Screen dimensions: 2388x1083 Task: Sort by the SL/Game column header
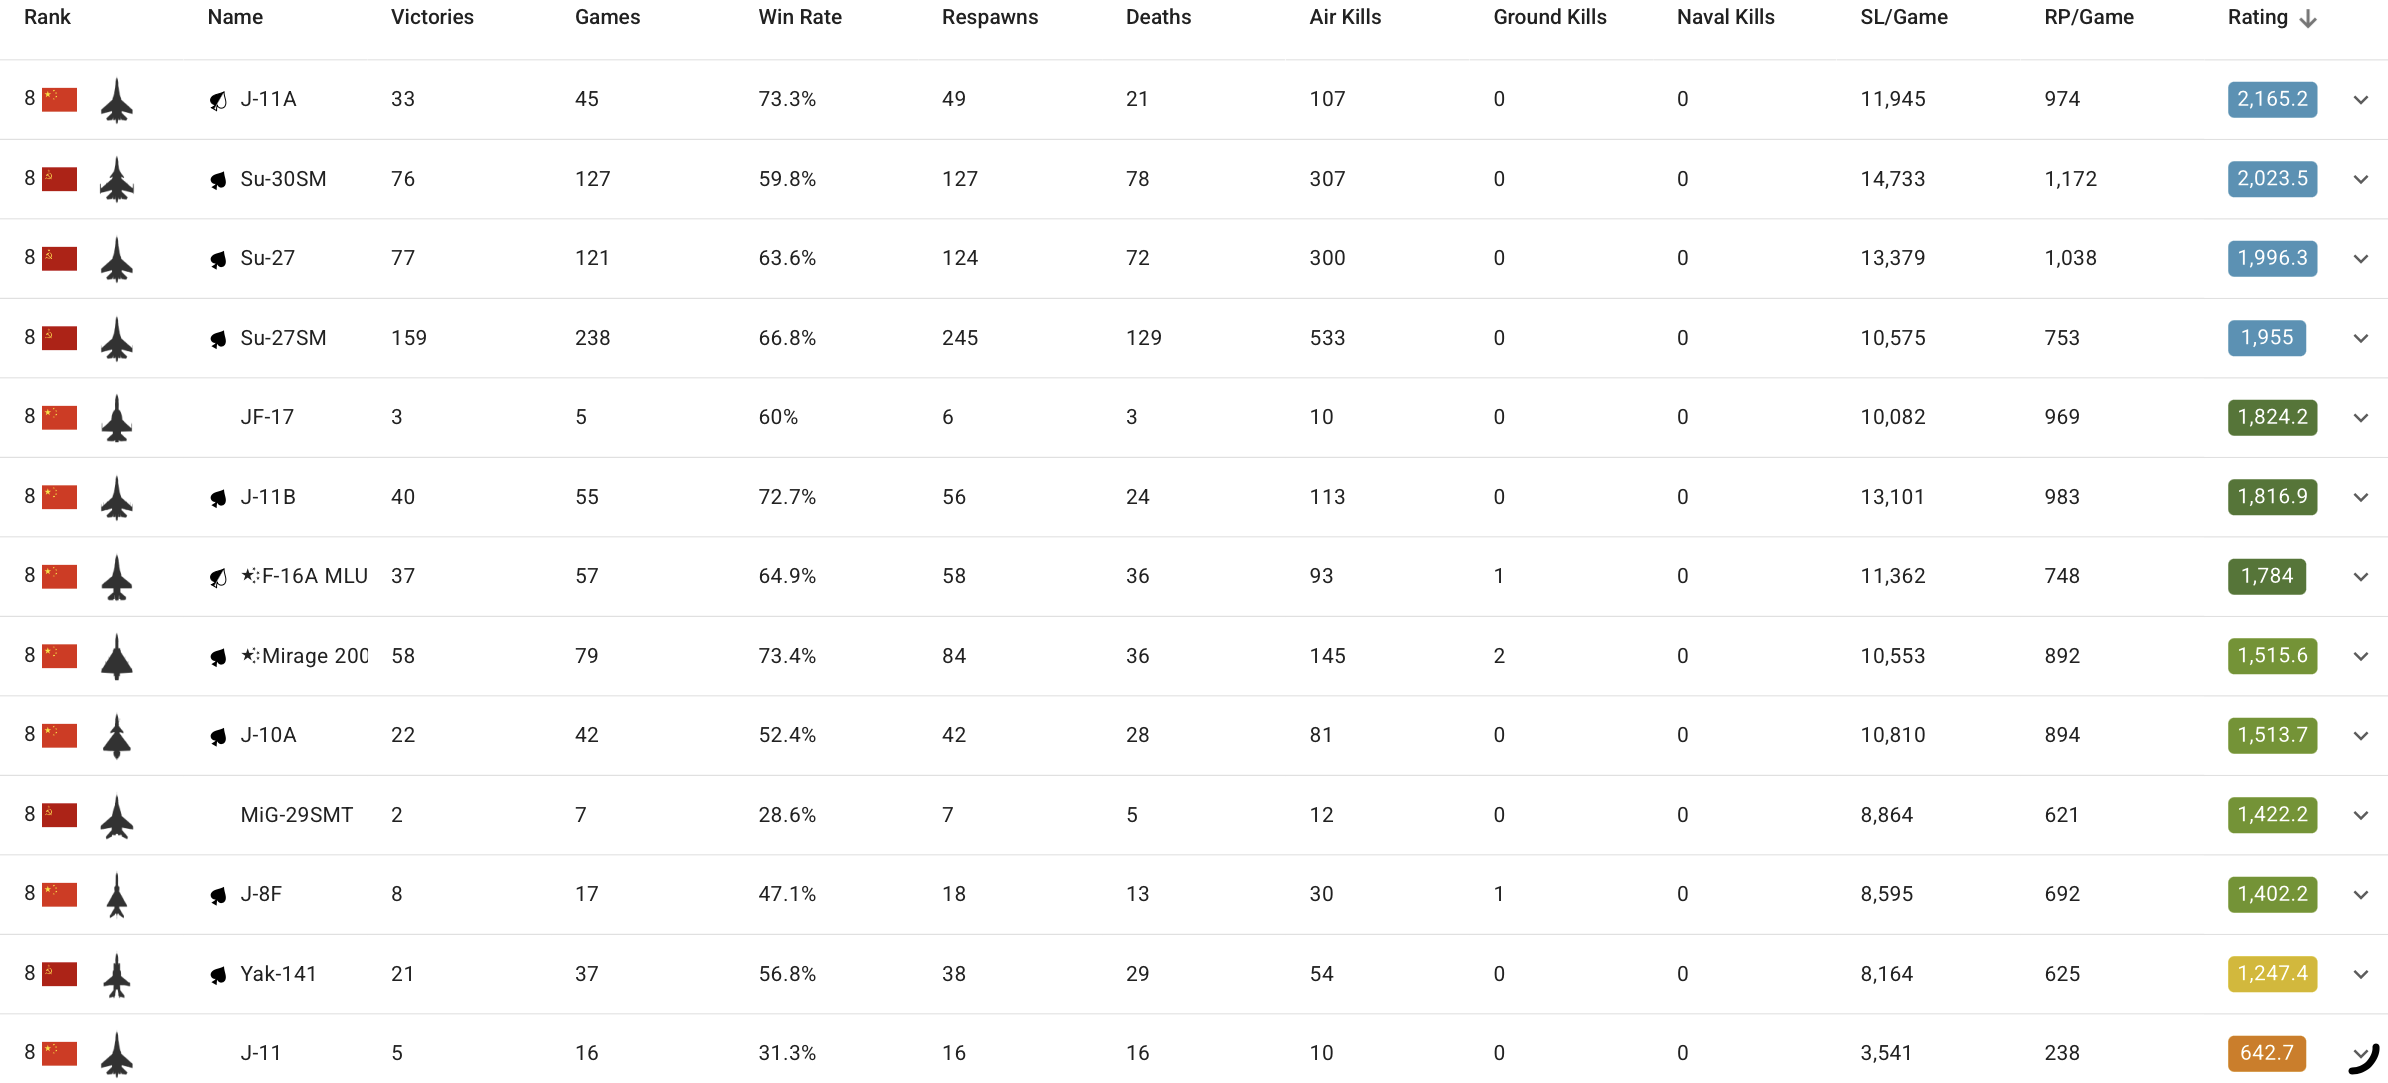pos(1904,17)
